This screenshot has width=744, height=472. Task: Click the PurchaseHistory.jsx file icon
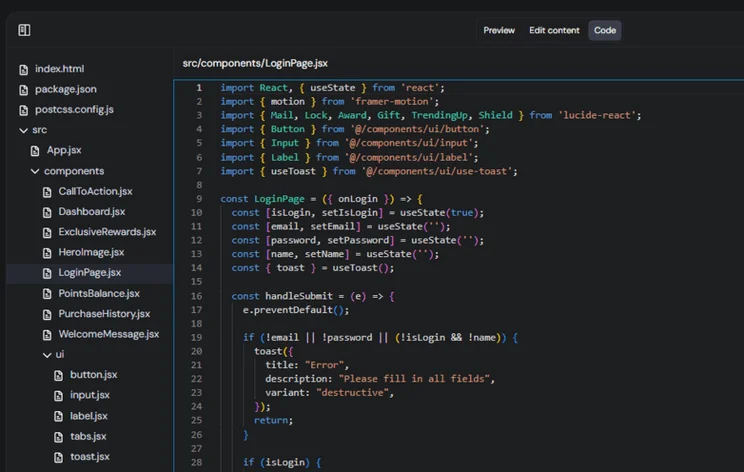(x=46, y=315)
